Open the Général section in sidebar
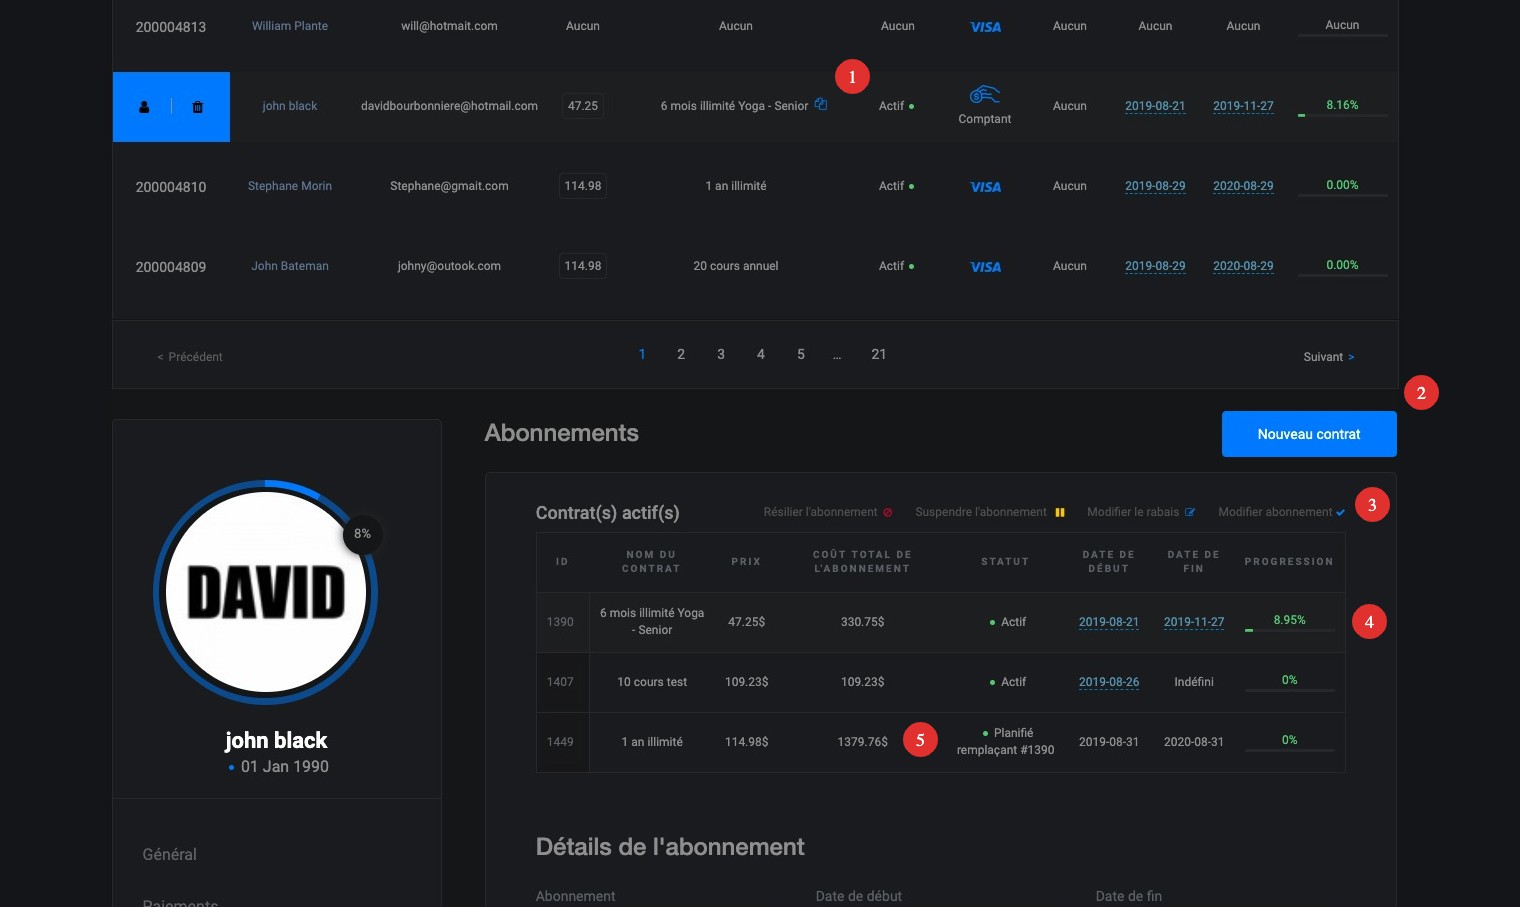The width and height of the screenshot is (1520, 907). [x=170, y=854]
